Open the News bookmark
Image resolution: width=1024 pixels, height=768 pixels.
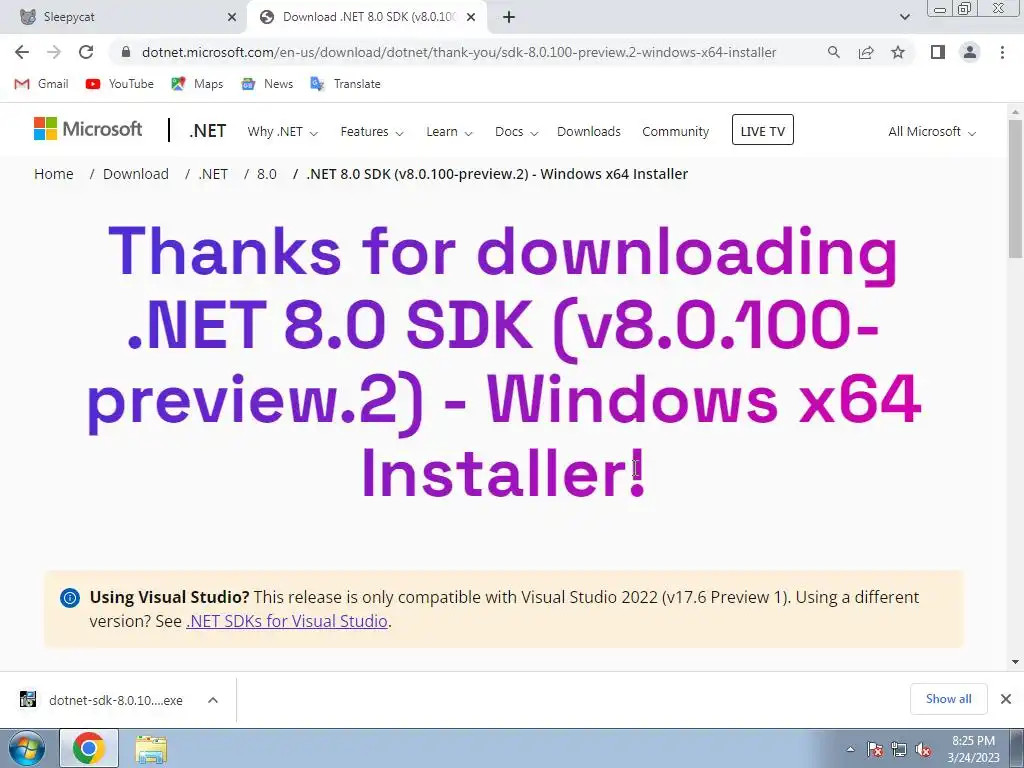pos(266,84)
